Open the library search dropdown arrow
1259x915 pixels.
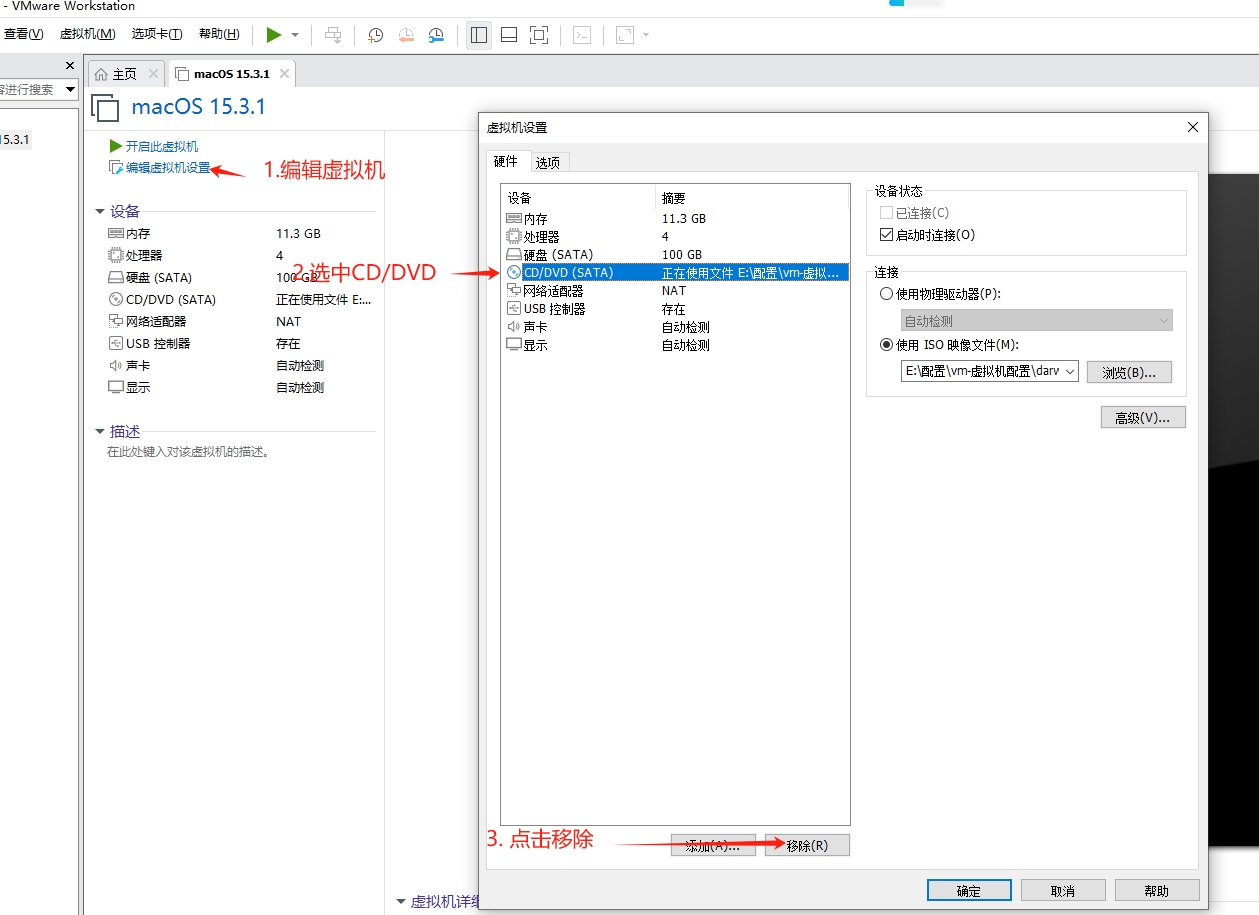point(70,89)
